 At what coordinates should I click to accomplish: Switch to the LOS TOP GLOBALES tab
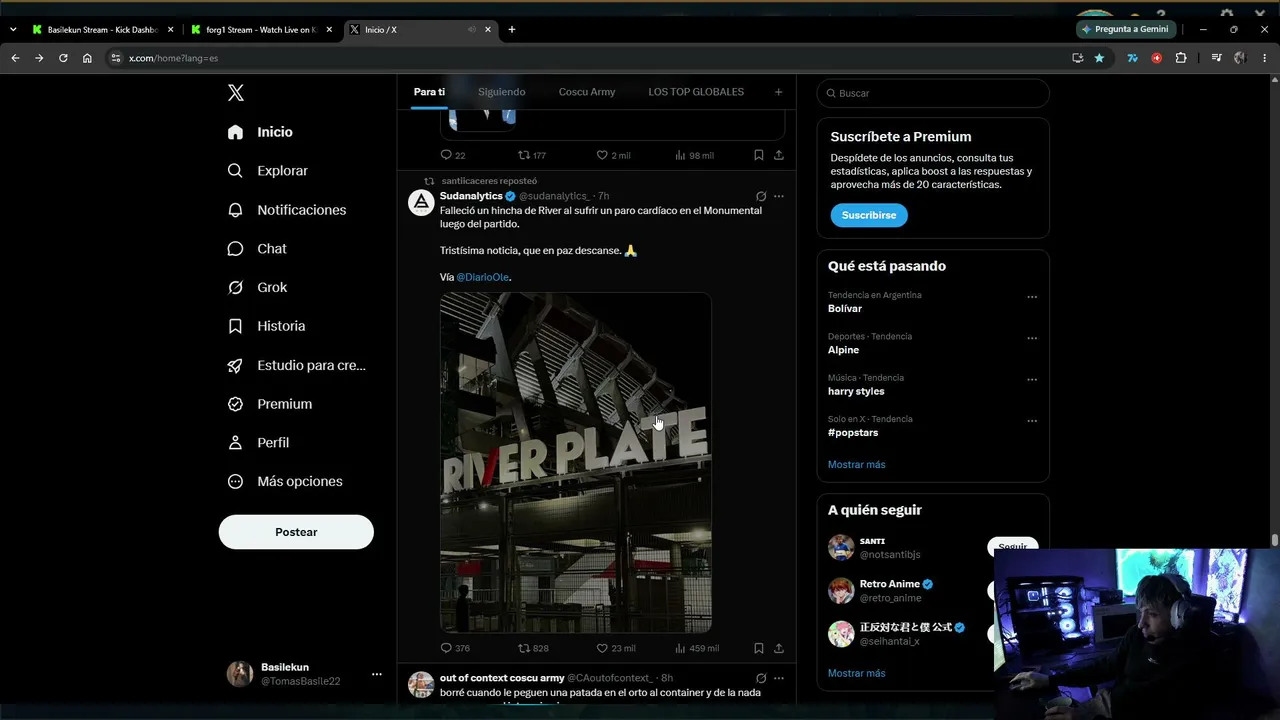click(x=696, y=92)
